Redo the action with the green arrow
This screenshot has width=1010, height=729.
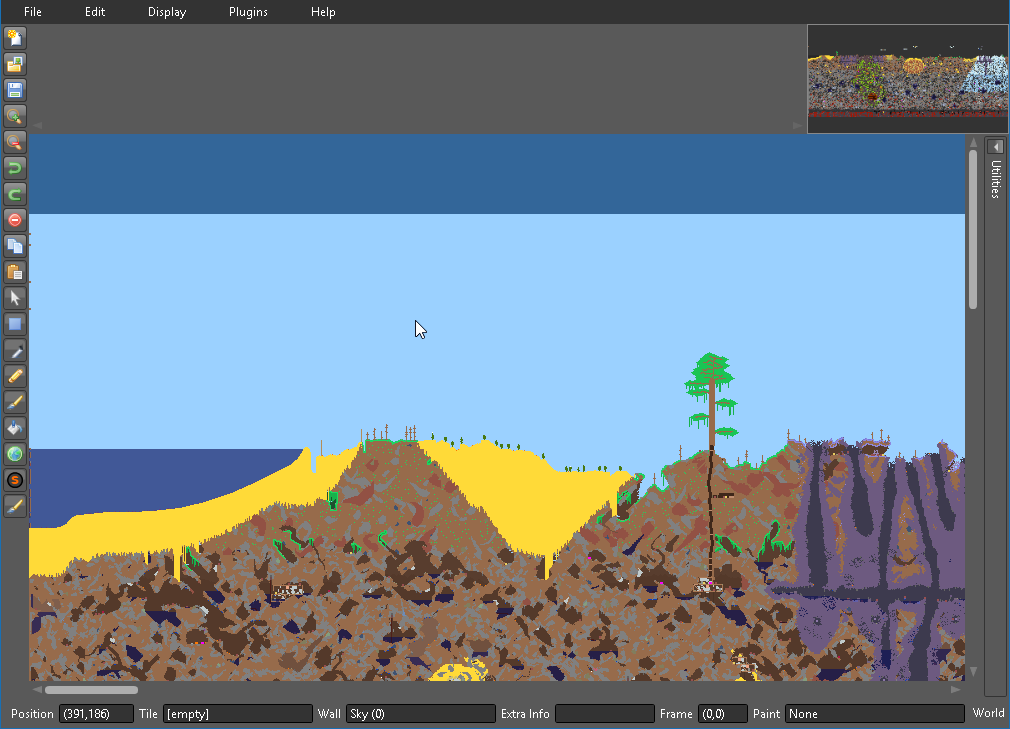pyautogui.click(x=15, y=194)
